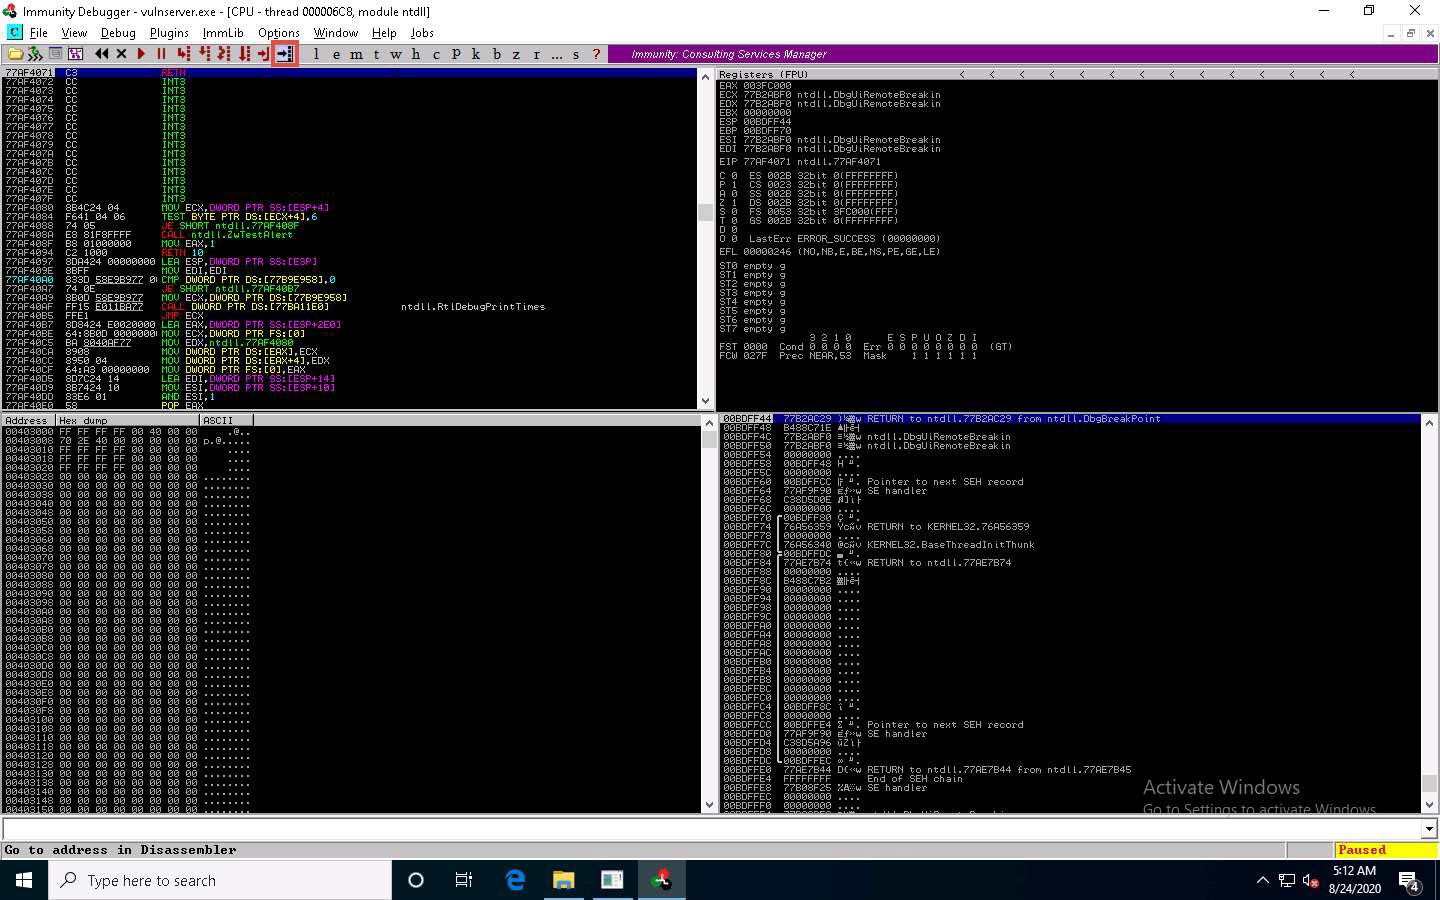The width and height of the screenshot is (1440, 900).
Task: Open the Windows Start menu
Action: 24,880
